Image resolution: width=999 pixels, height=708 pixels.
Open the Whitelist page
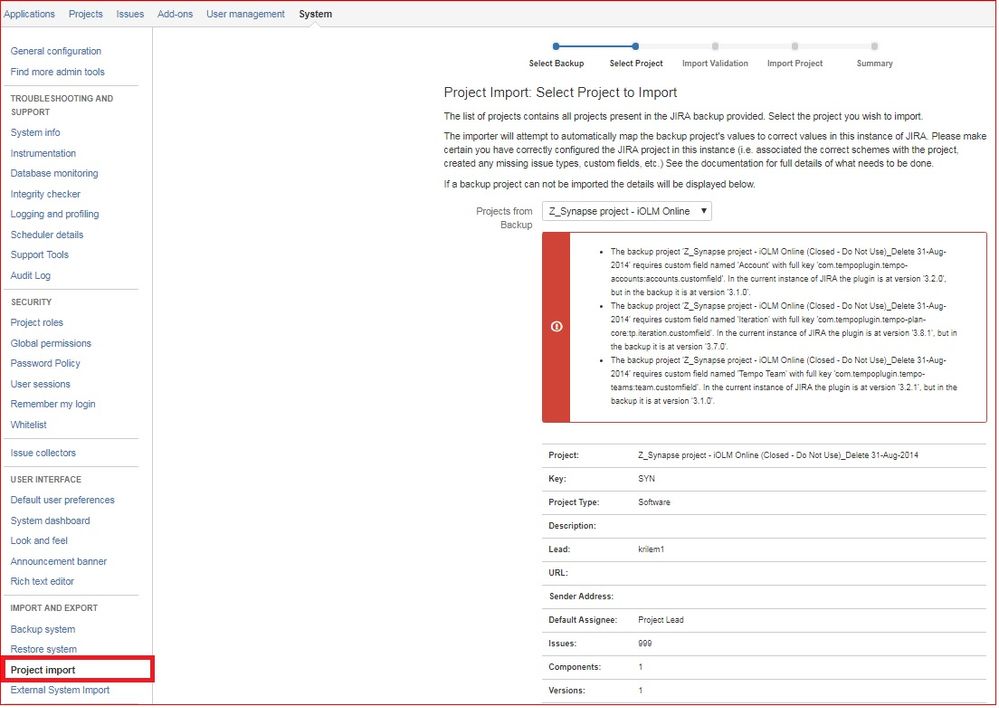tap(29, 425)
